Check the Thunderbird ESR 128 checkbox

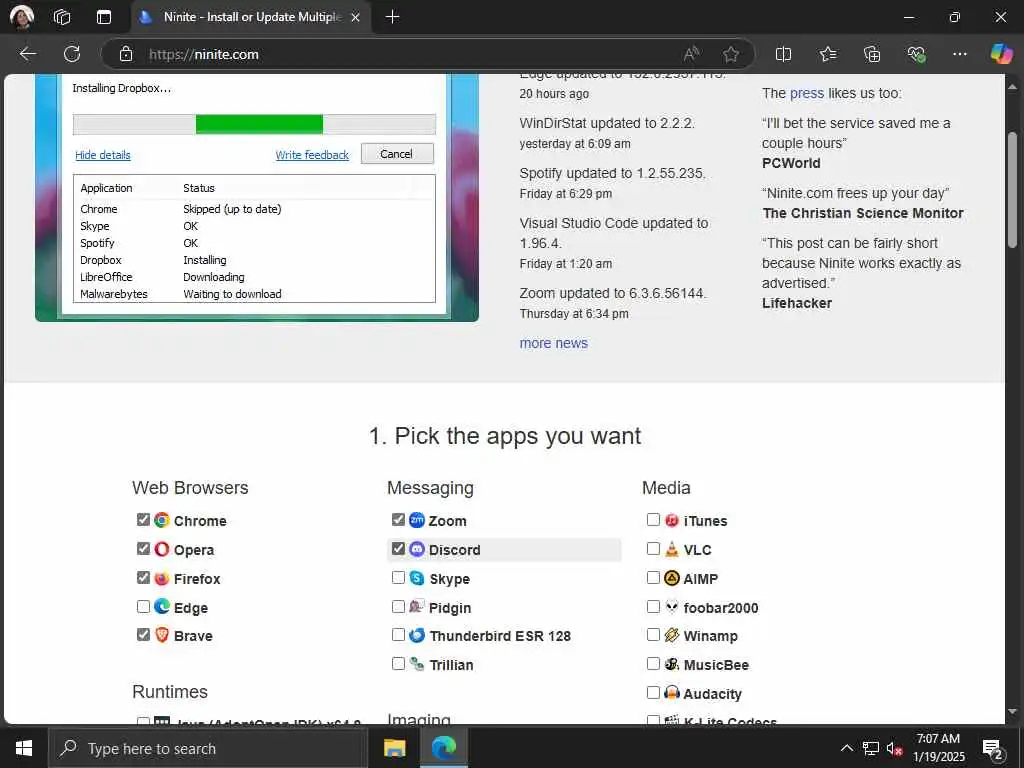point(398,634)
